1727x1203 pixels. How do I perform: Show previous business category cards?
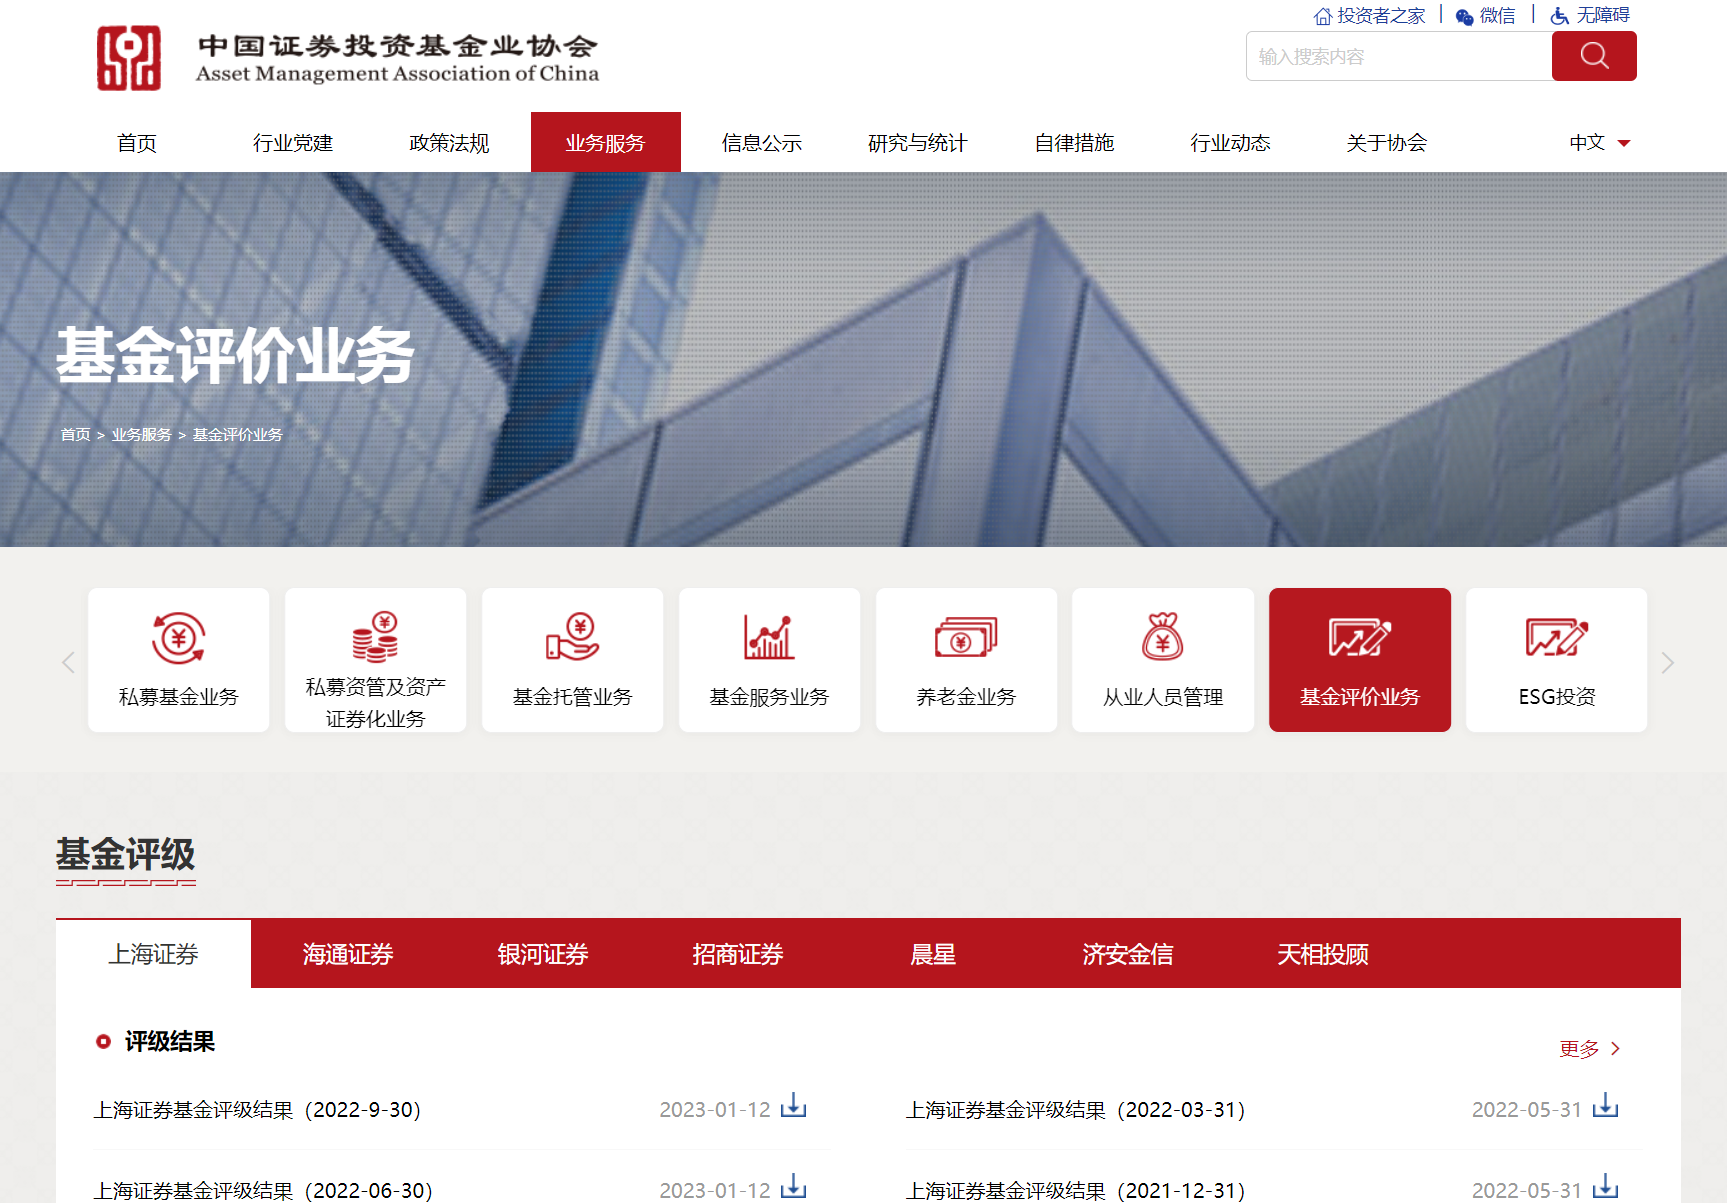68,662
